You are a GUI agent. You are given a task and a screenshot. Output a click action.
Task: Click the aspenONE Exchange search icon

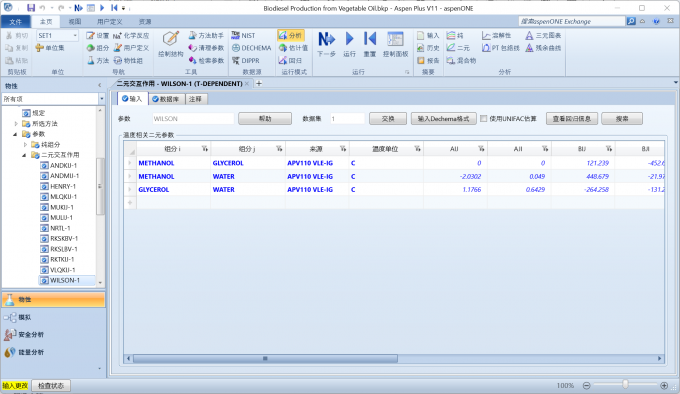pos(631,21)
